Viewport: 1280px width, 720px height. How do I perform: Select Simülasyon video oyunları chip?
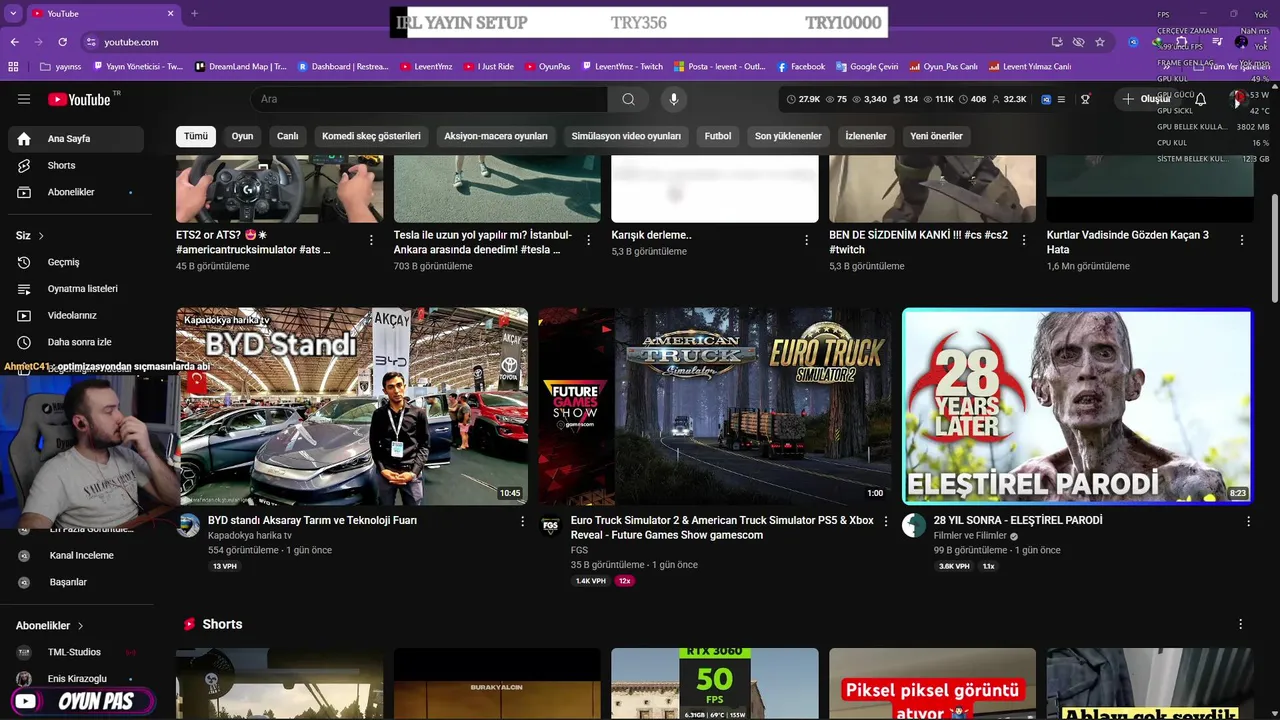[626, 136]
